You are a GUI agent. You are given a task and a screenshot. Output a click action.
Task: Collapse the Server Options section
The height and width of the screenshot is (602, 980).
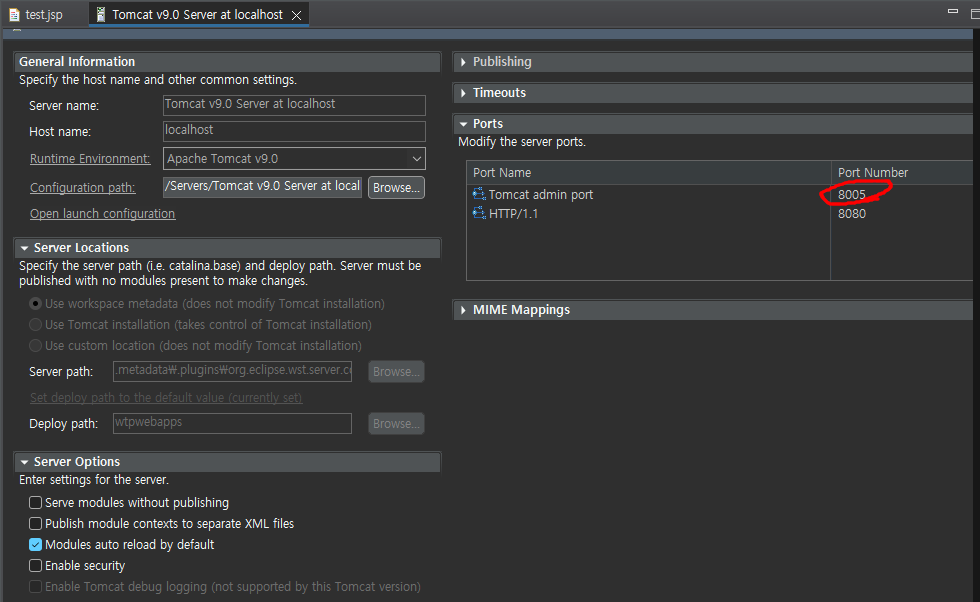(x=24, y=462)
